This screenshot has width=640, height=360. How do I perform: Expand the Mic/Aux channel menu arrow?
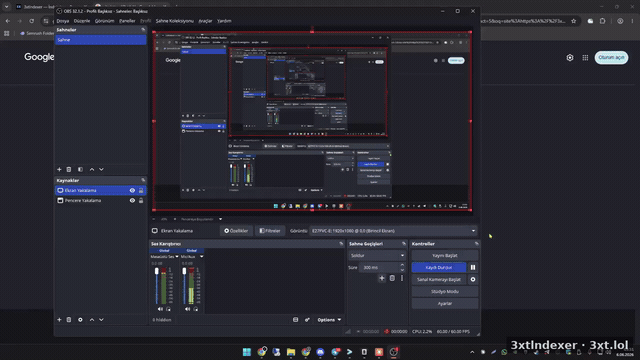tap(202, 257)
